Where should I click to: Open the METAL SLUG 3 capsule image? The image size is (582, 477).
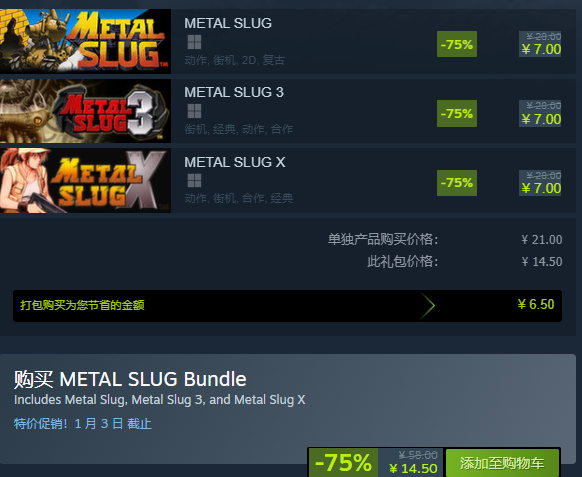coord(85,111)
